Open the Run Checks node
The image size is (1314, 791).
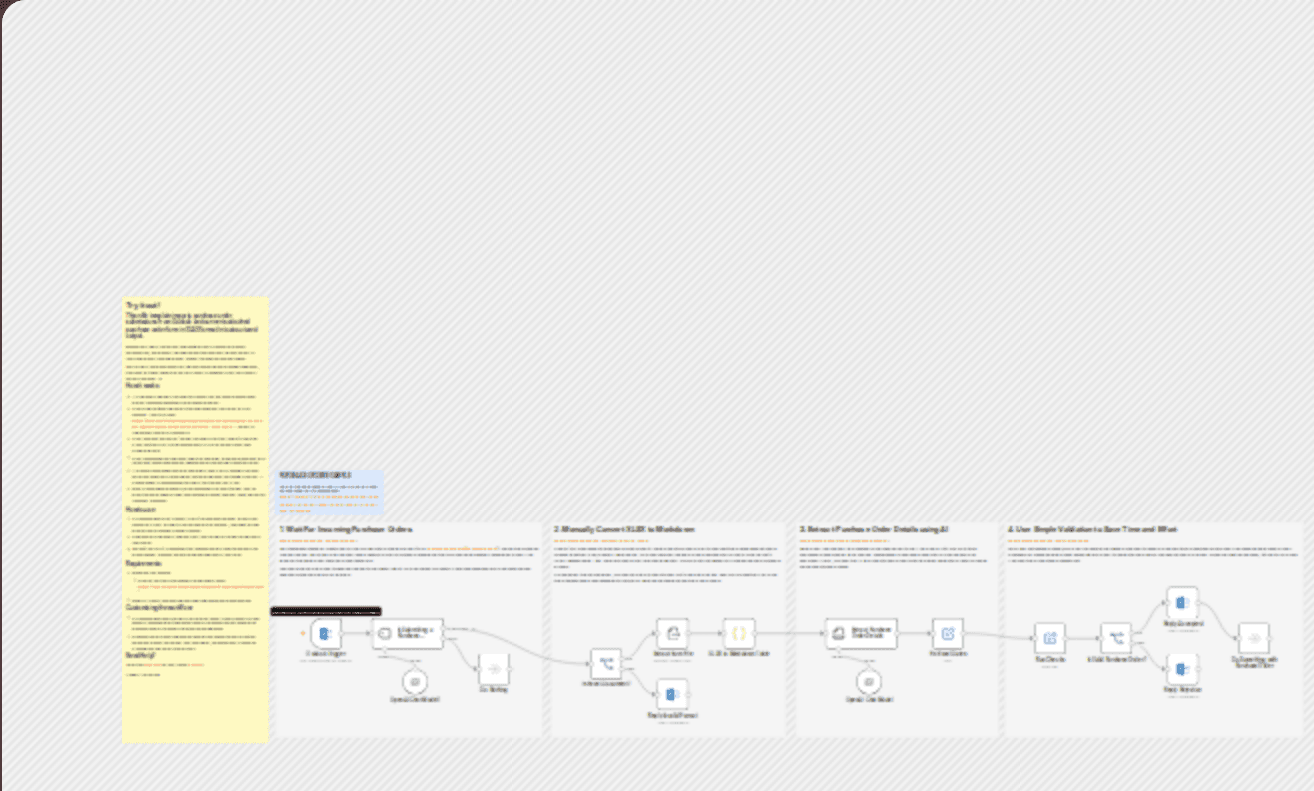(1050, 638)
